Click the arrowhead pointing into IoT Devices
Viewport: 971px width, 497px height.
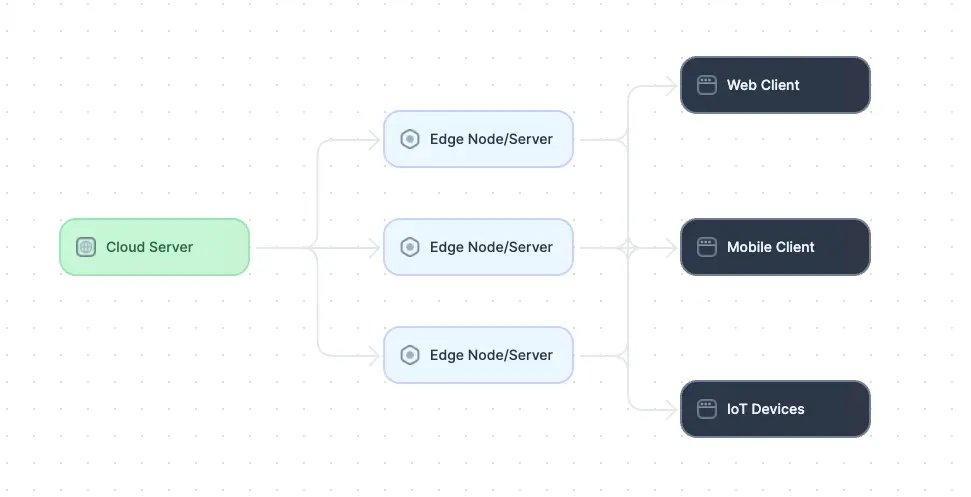pos(673,409)
